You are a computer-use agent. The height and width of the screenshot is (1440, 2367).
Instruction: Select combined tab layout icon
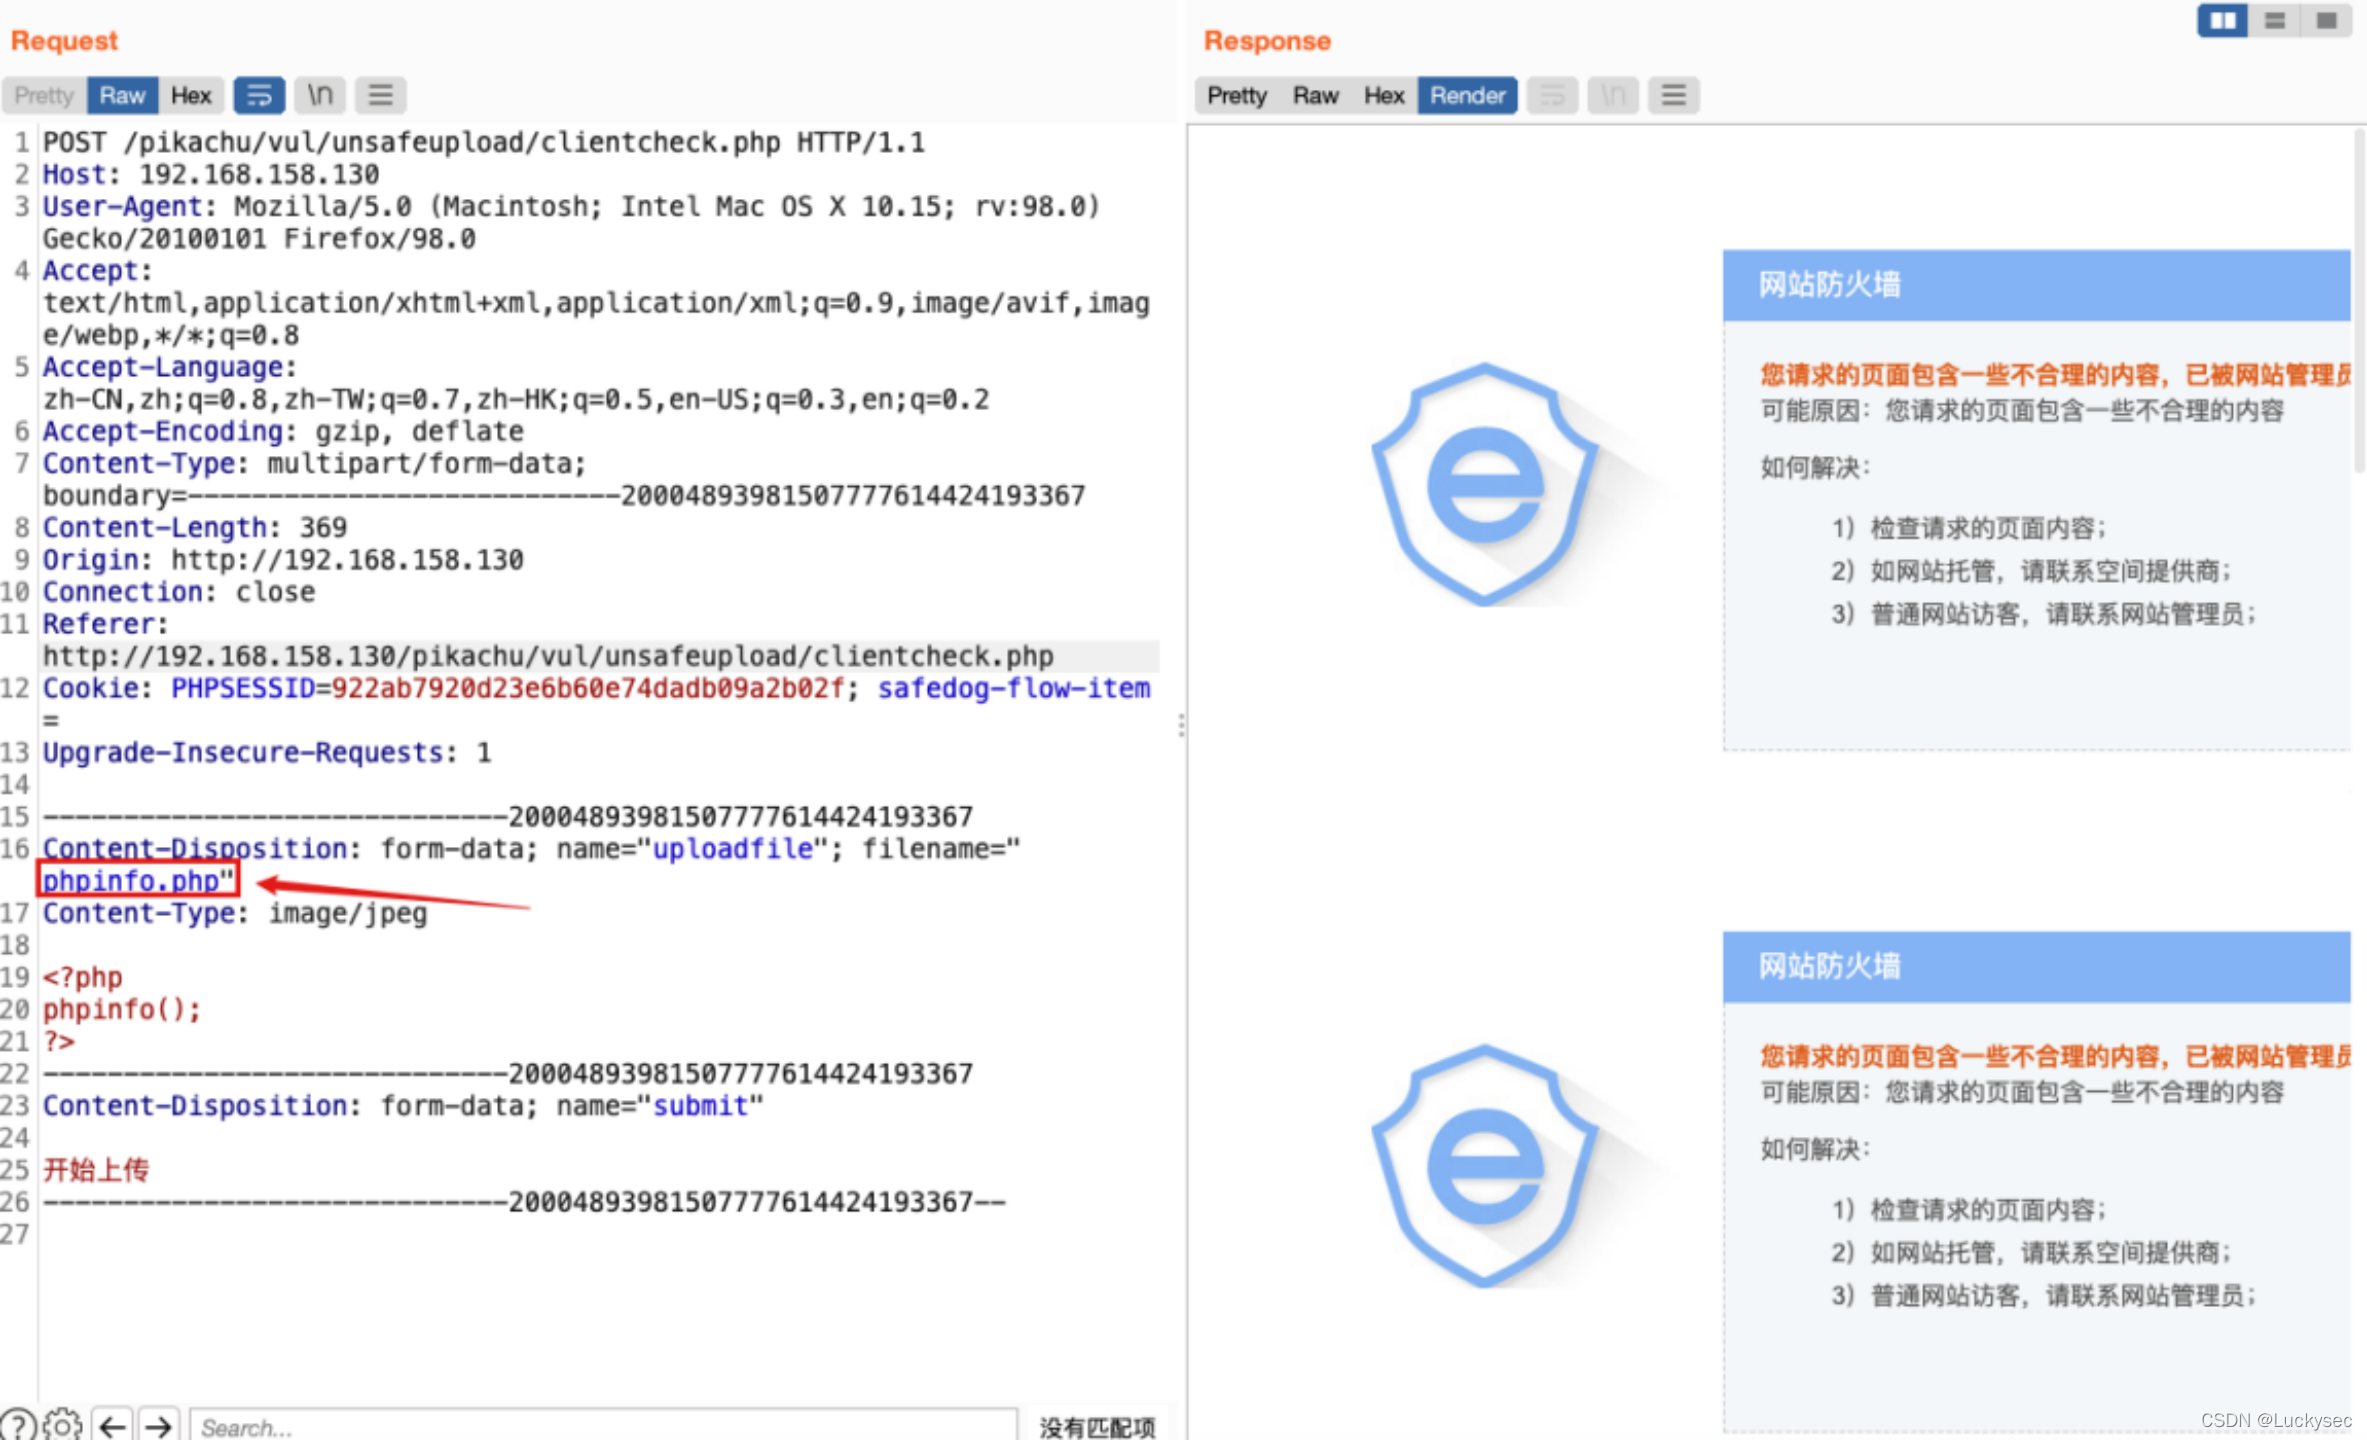point(2326,20)
